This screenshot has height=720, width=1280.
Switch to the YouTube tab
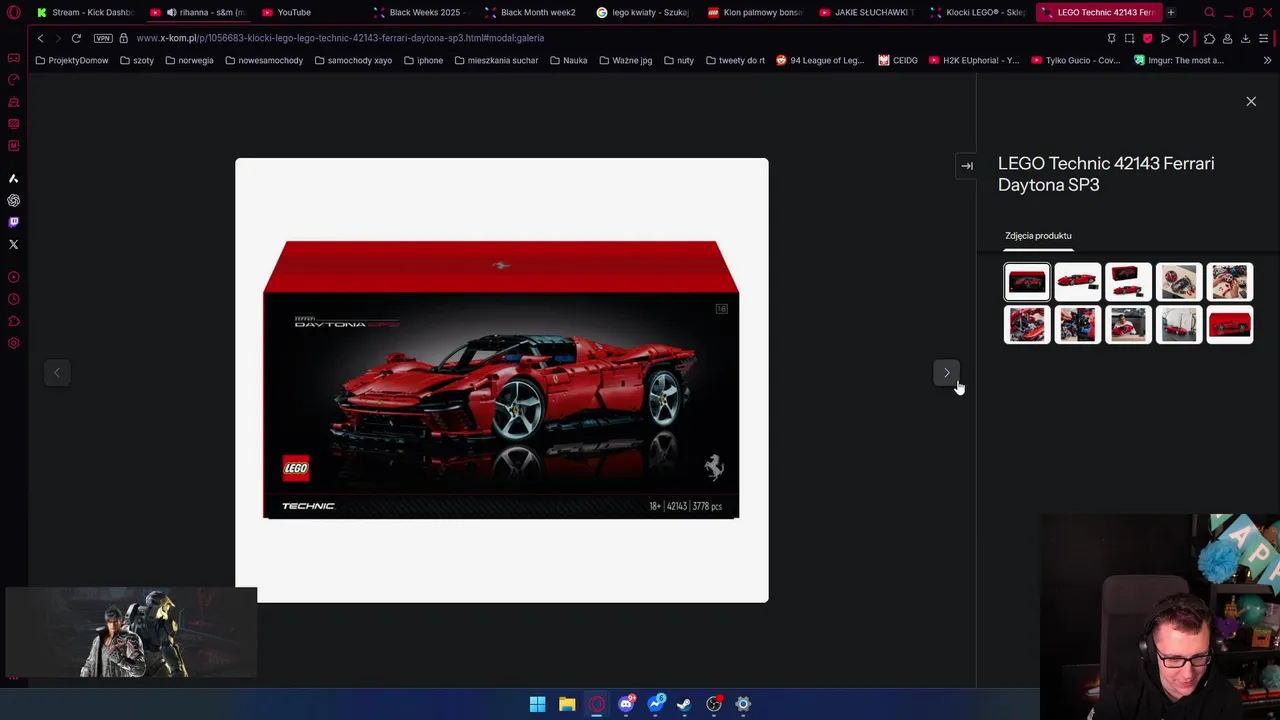coord(310,12)
